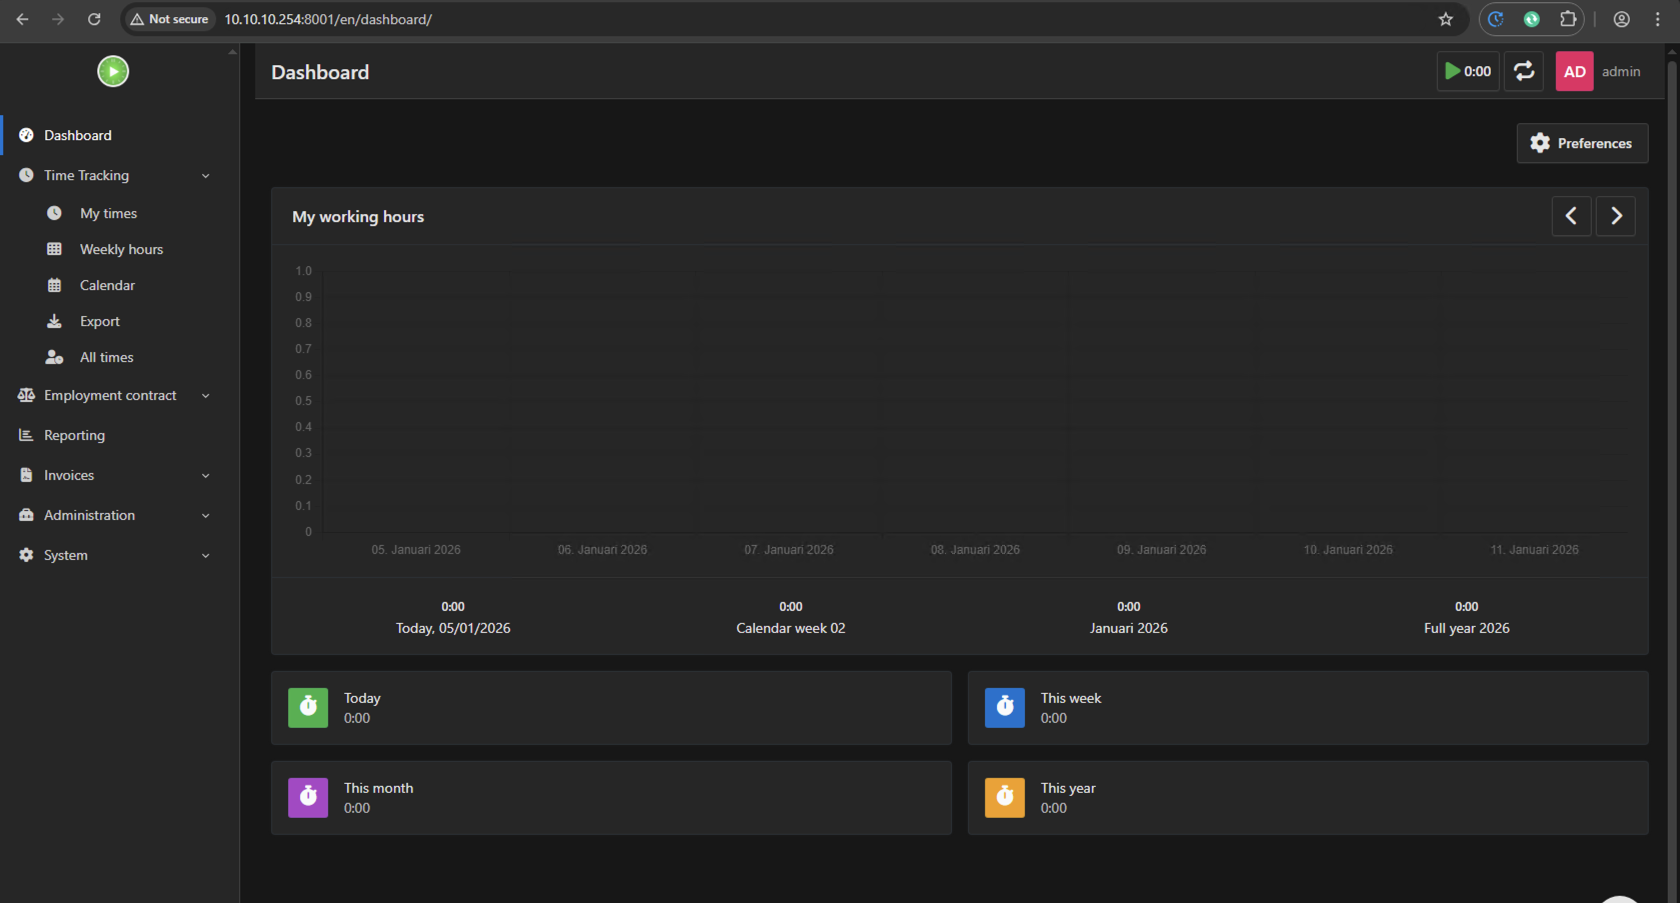This screenshot has width=1680, height=903.
Task: Show previous week in working hours chart
Action: pos(1571,216)
